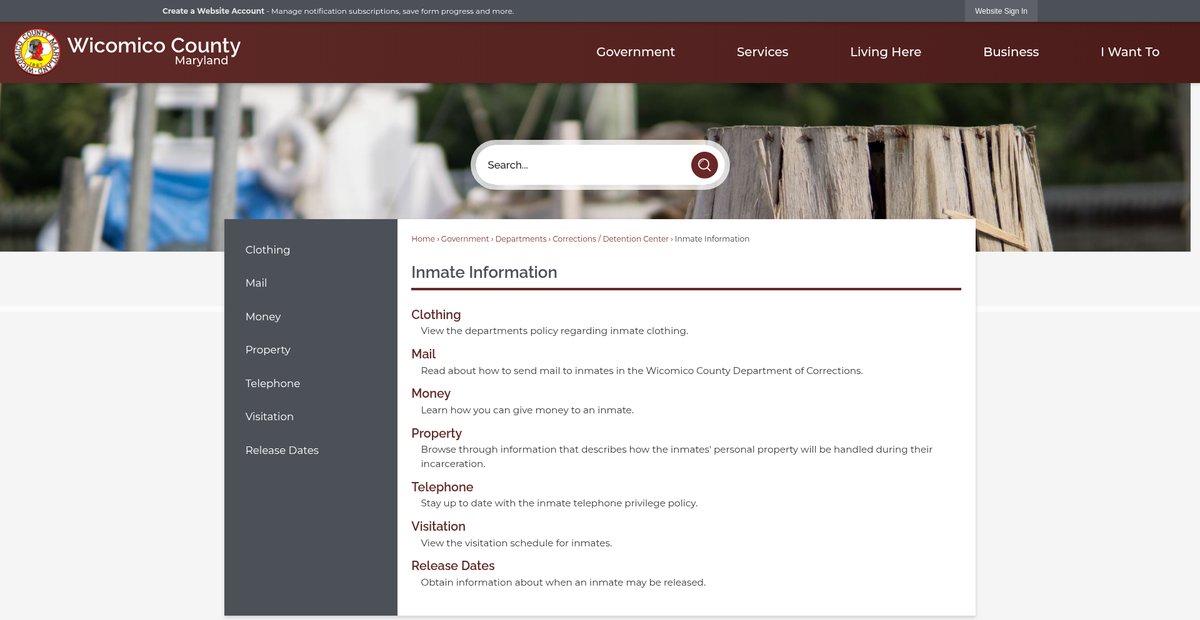The width and height of the screenshot is (1200, 620).
Task: Open the Property heading link in content
Action: pos(437,434)
